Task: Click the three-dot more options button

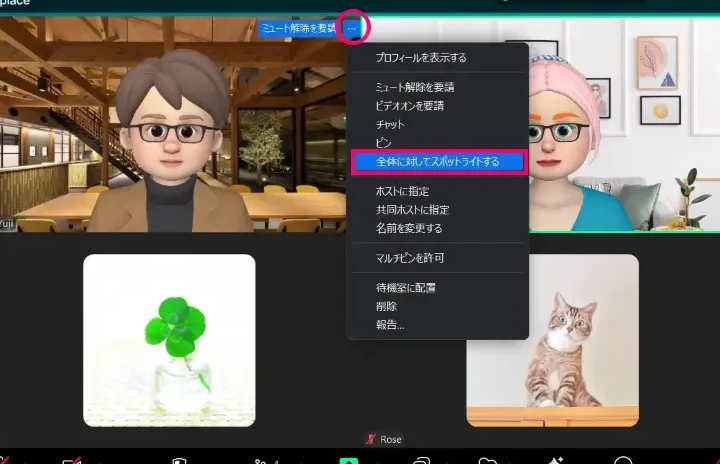Action: [x=351, y=28]
